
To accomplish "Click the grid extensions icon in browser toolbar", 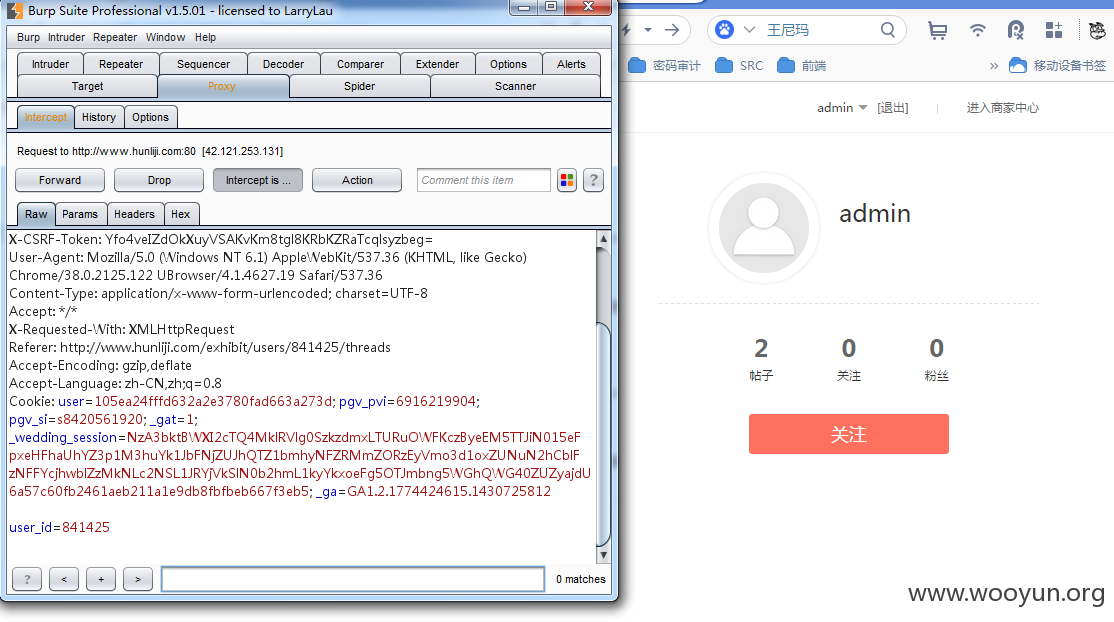I will (1054, 30).
